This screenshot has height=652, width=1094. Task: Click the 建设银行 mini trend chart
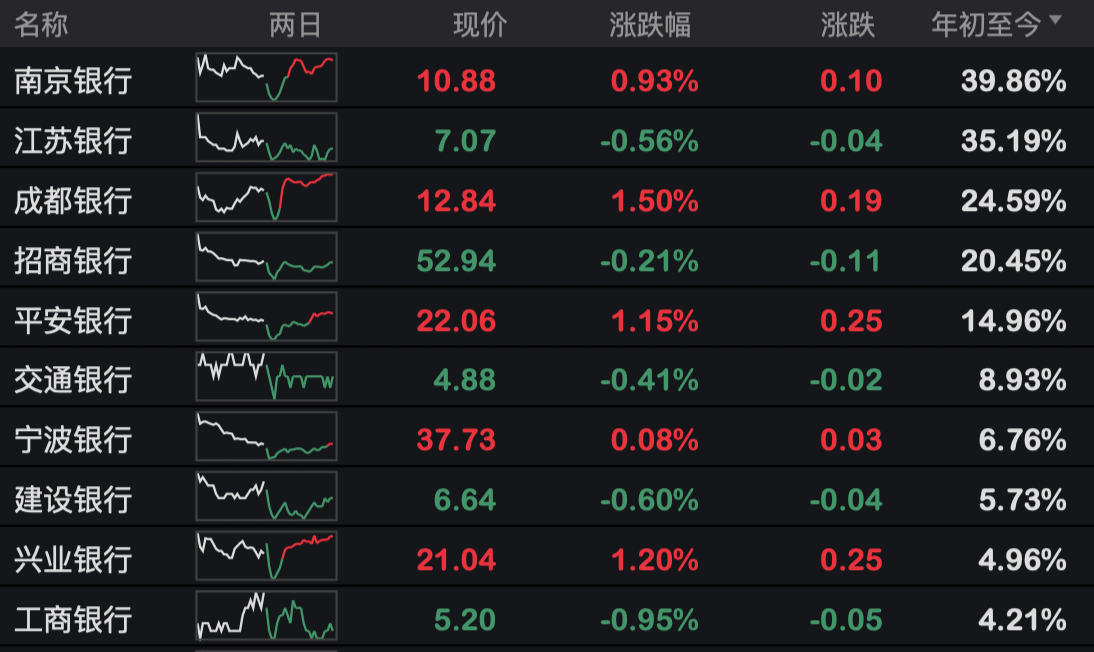coord(266,497)
